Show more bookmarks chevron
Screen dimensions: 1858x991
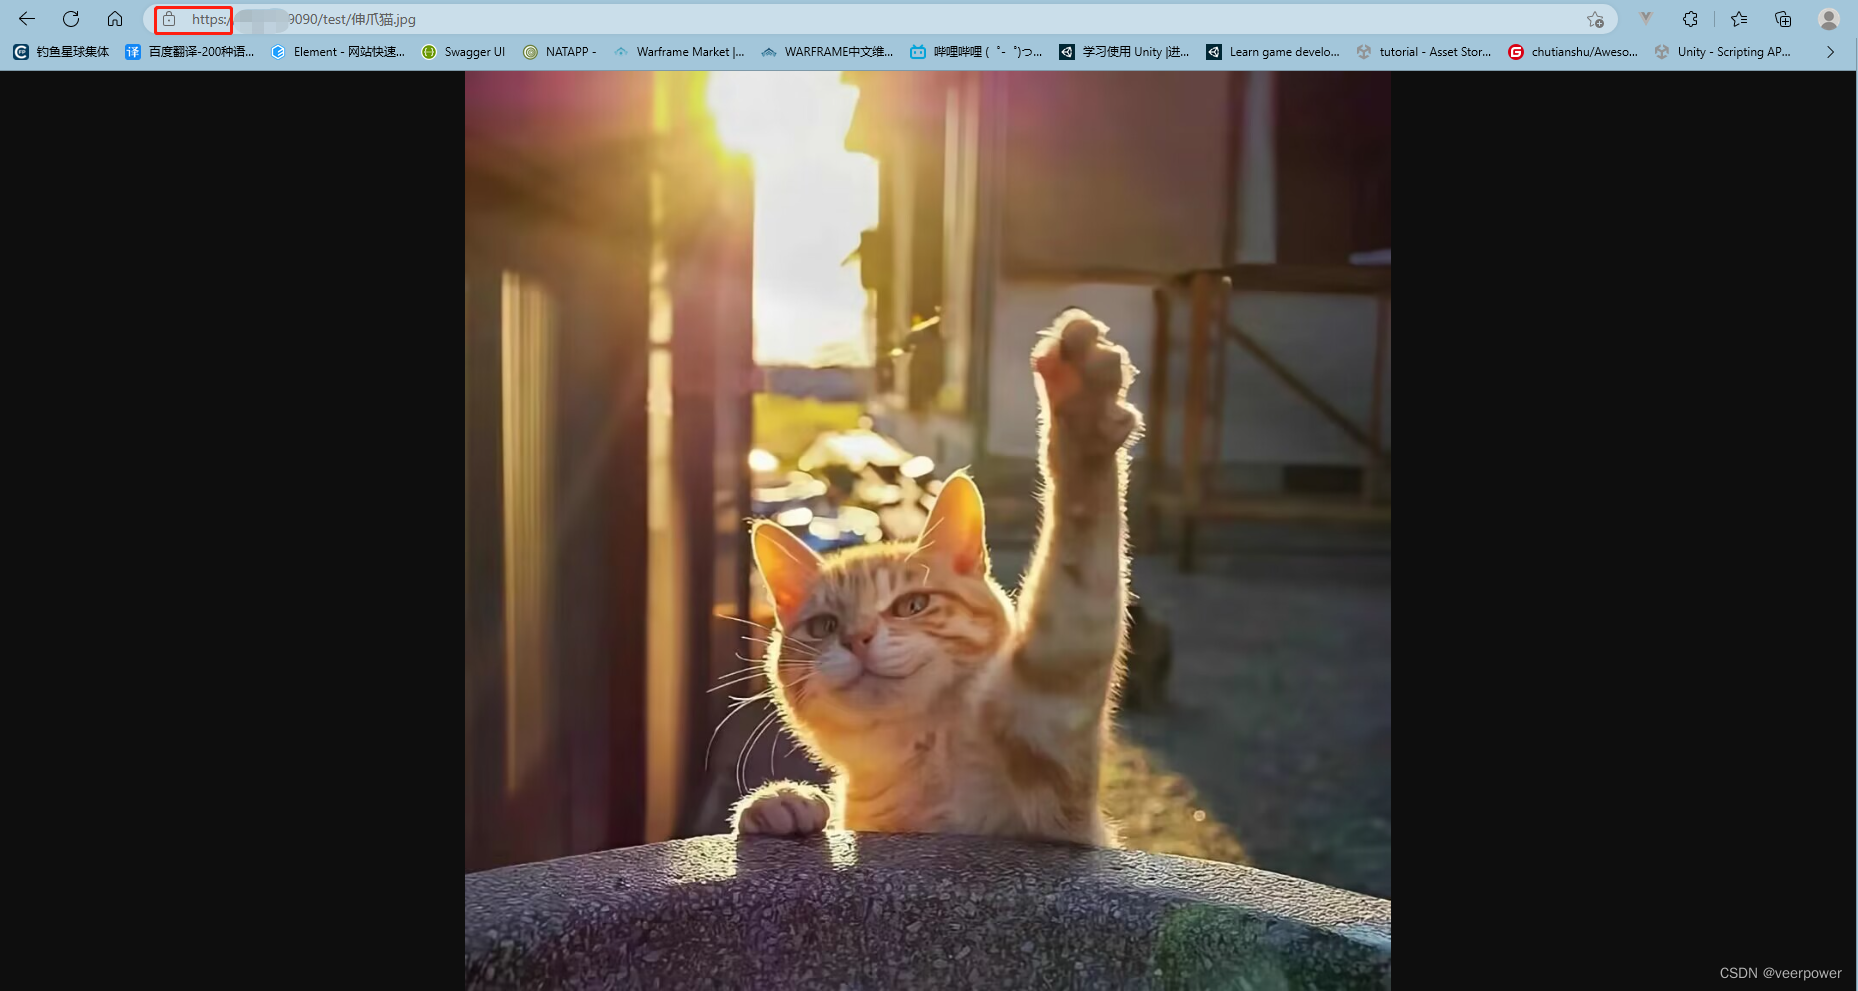click(x=1830, y=52)
